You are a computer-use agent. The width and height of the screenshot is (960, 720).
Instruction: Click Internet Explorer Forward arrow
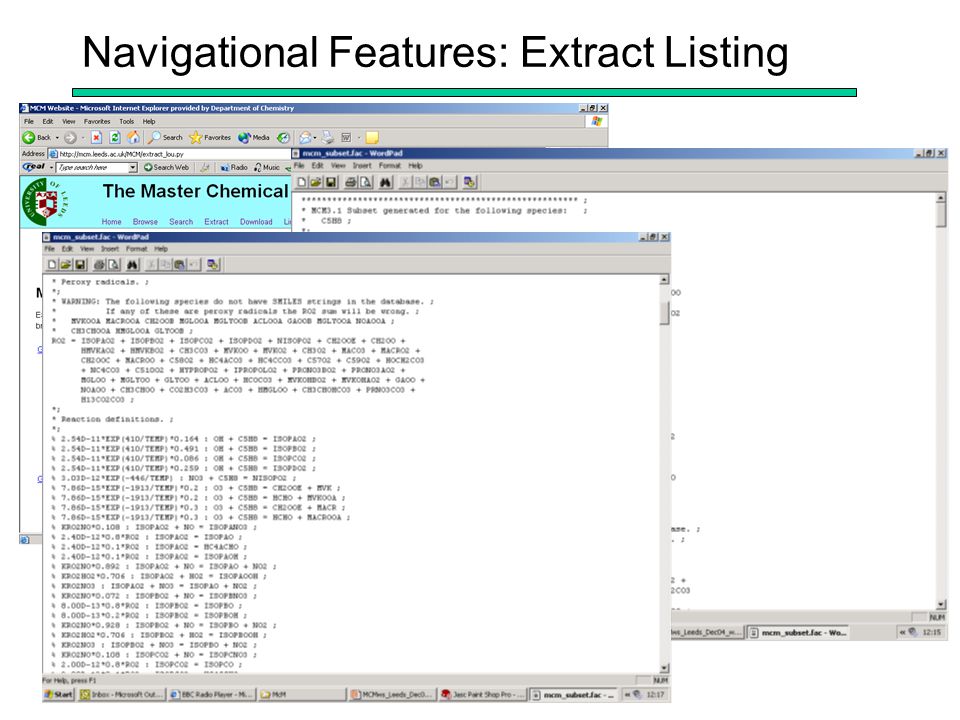70,138
